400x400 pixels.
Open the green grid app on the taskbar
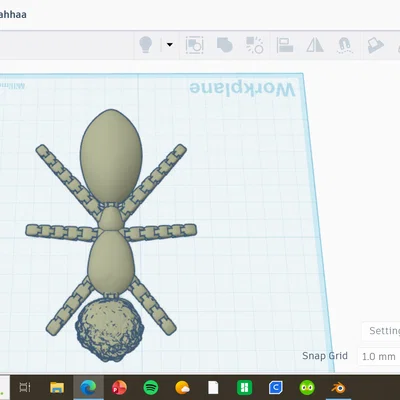[244, 388]
